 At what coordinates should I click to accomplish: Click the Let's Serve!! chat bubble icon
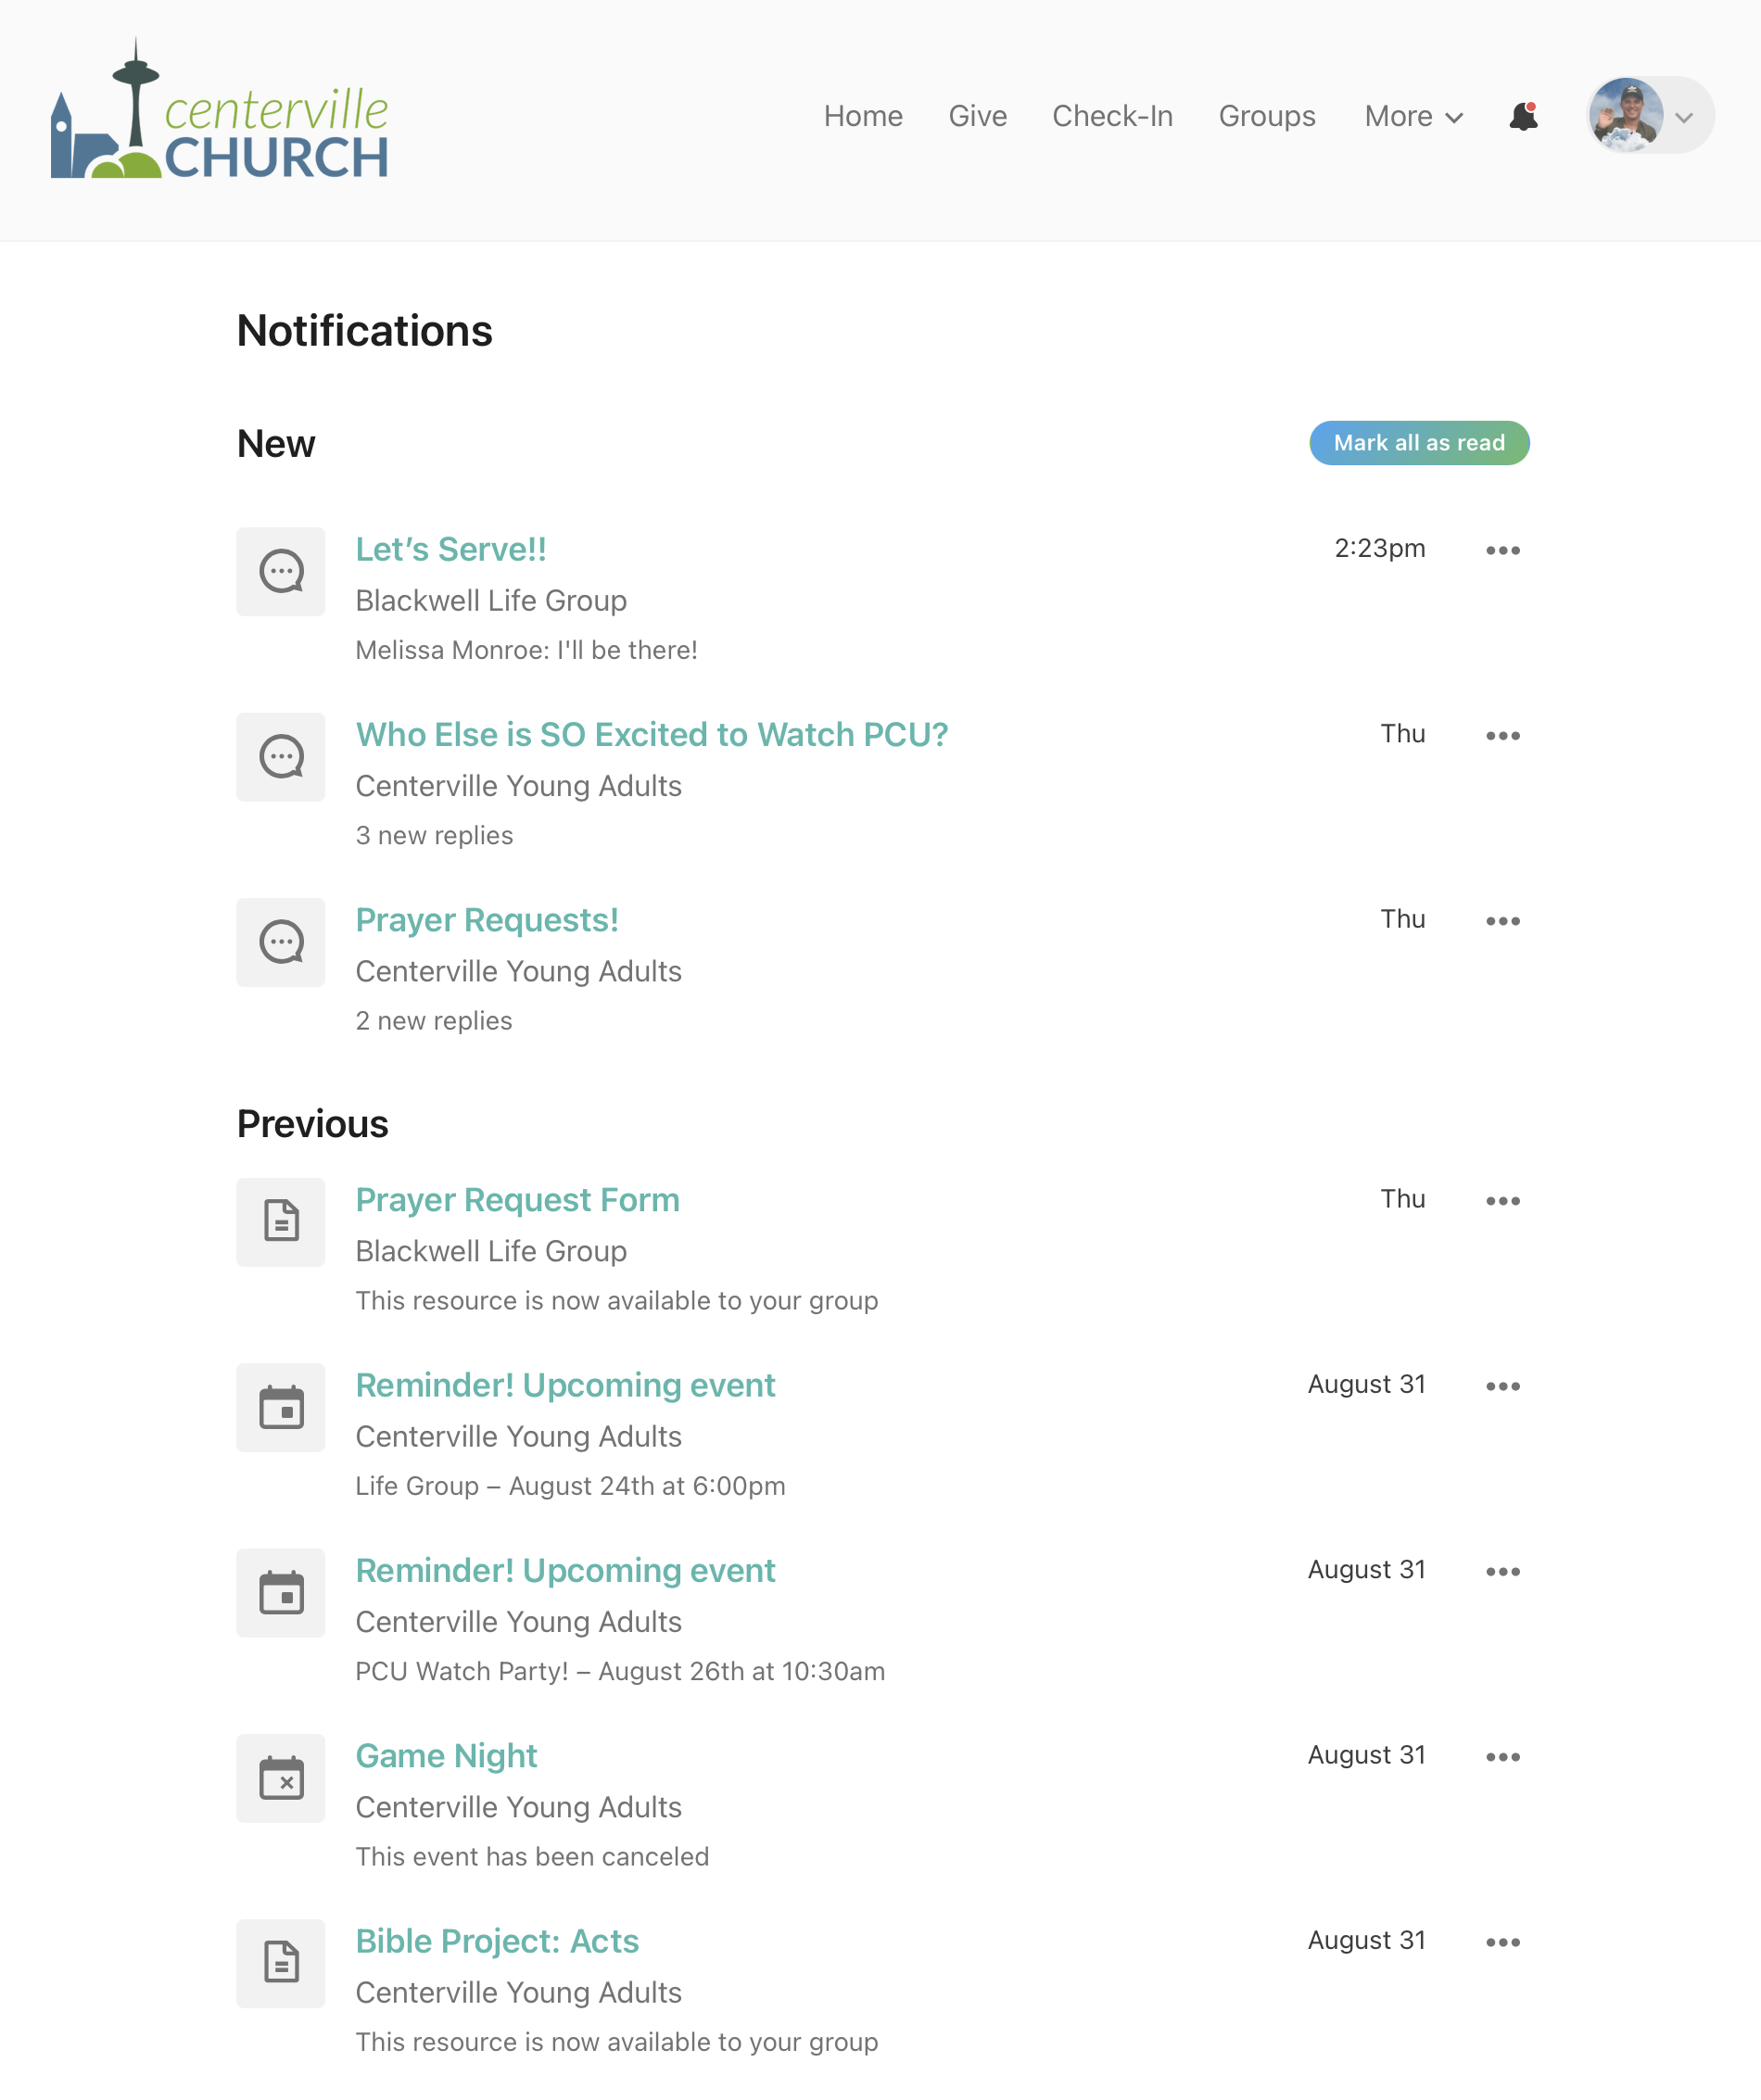[x=281, y=572]
